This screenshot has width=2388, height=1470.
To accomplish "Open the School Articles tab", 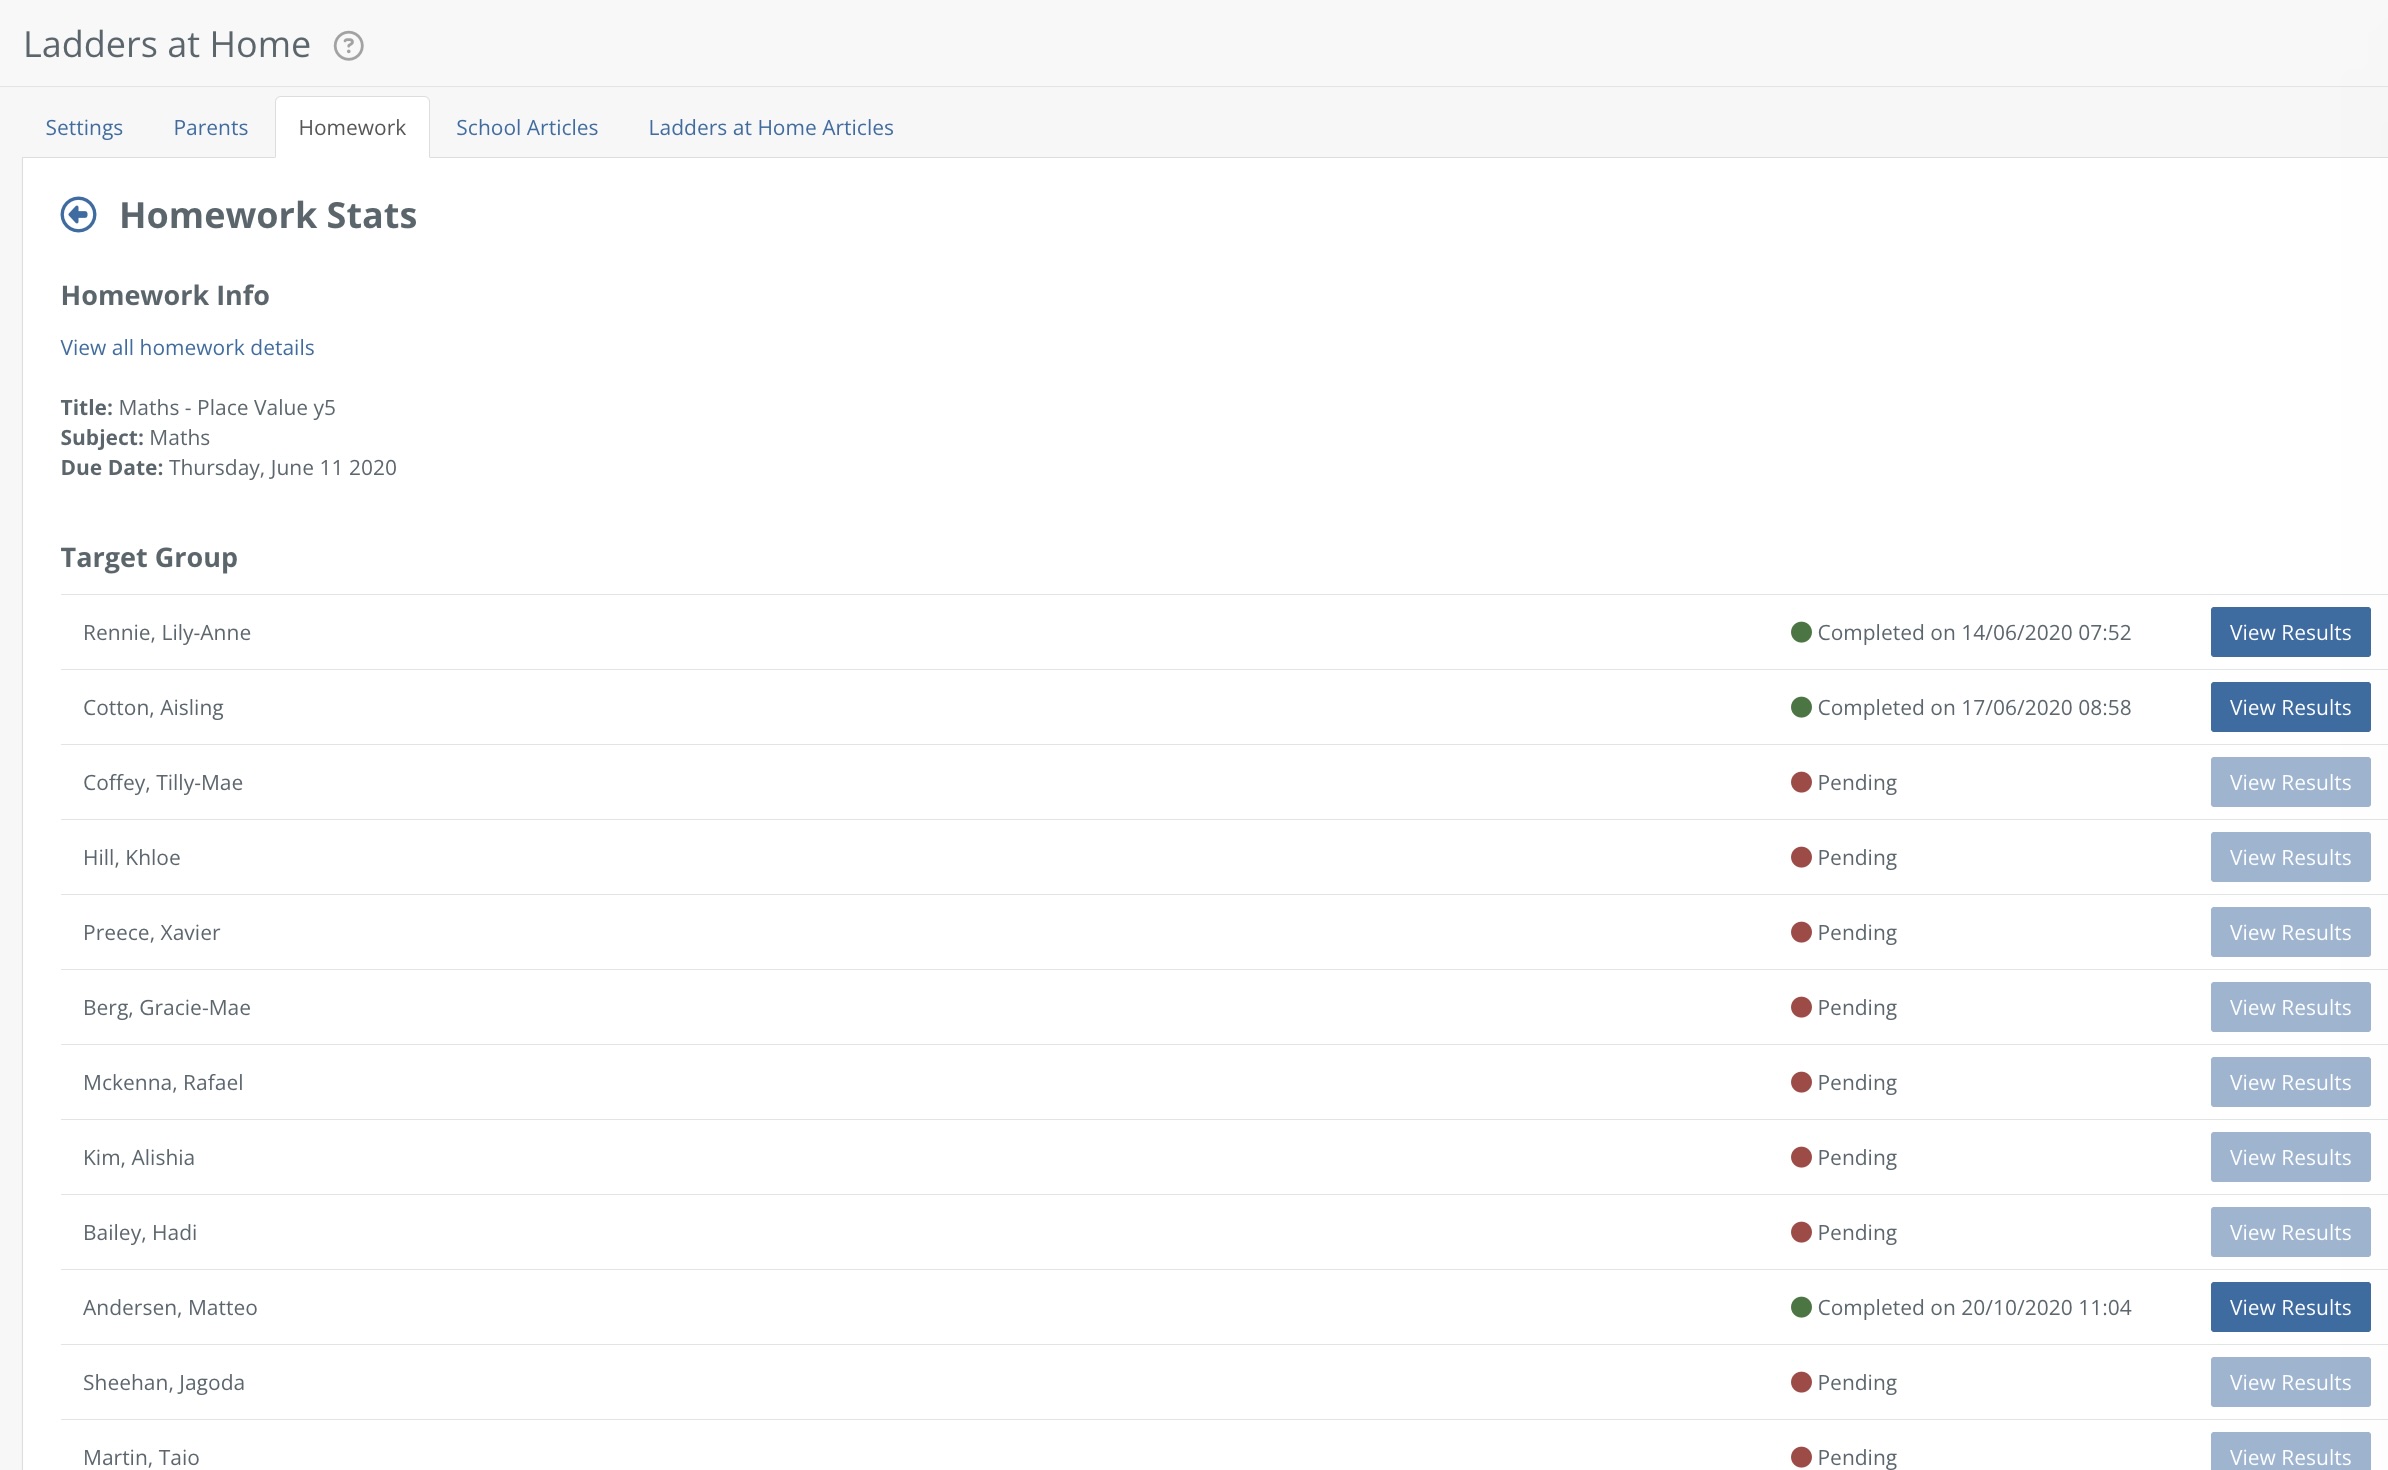I will click(527, 127).
